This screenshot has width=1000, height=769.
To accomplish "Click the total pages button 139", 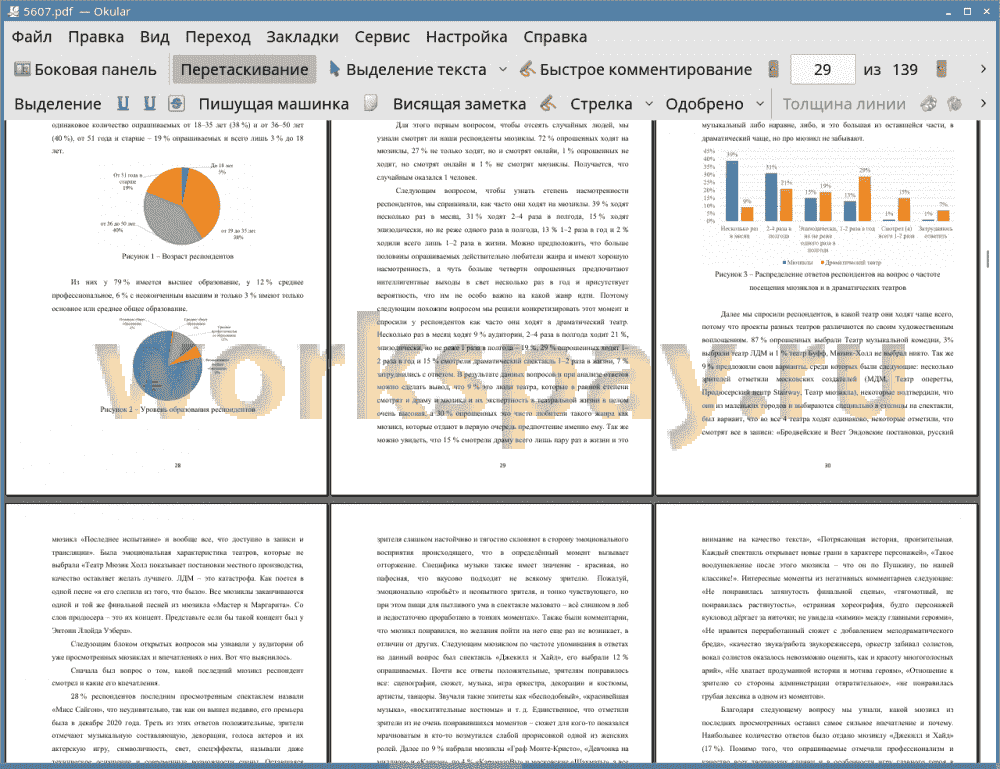I will tap(905, 70).
